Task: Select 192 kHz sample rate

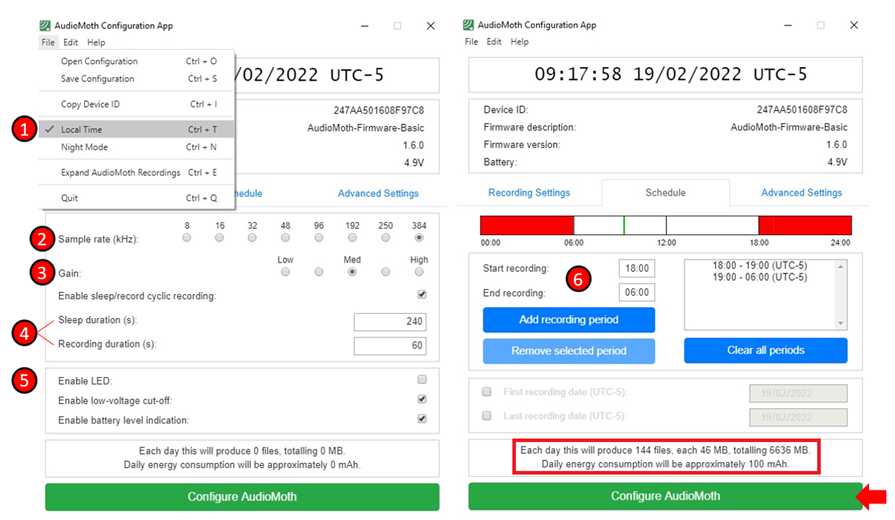Action: click(x=352, y=237)
